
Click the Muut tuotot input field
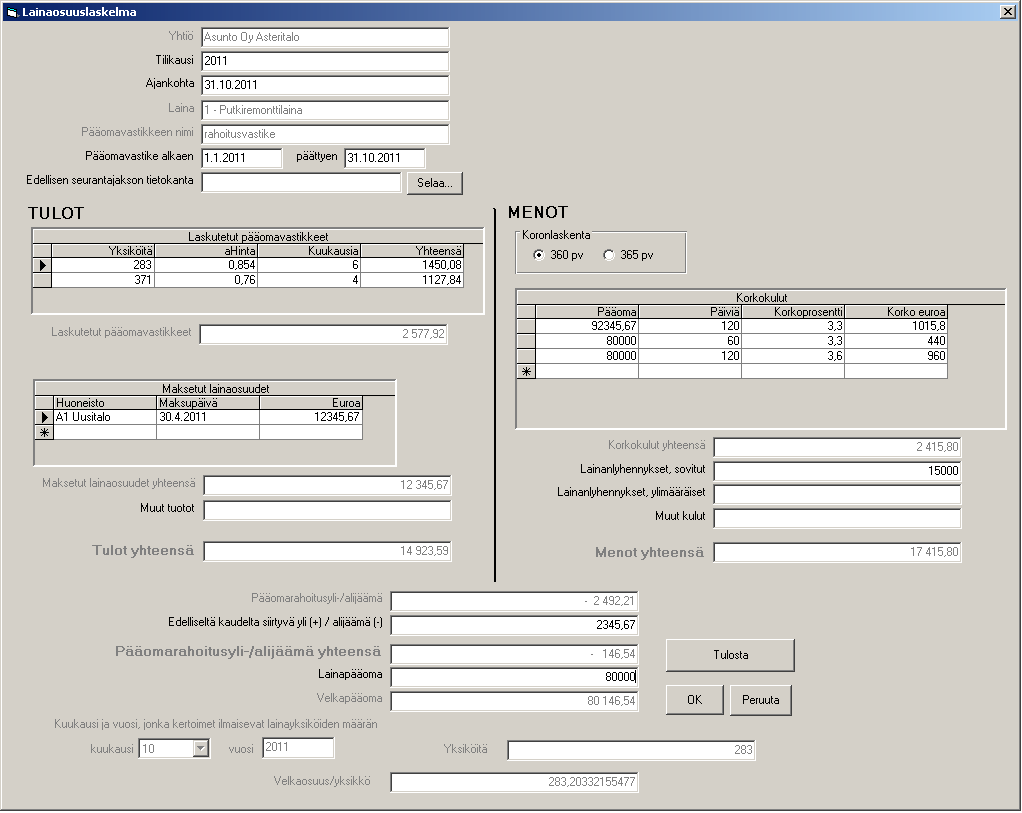(x=327, y=510)
